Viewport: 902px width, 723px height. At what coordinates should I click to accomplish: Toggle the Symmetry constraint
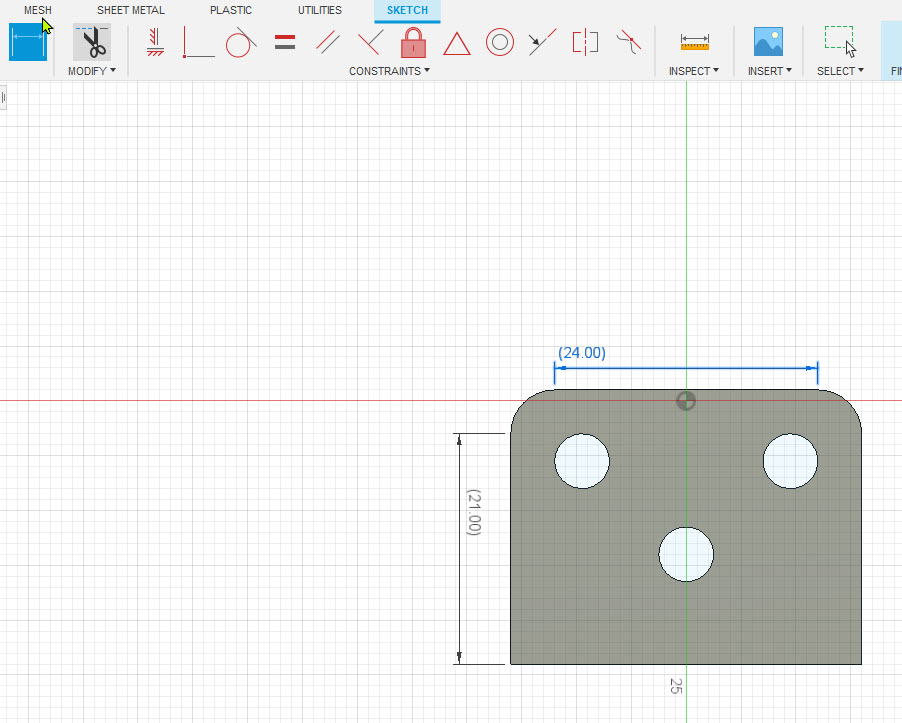click(584, 42)
